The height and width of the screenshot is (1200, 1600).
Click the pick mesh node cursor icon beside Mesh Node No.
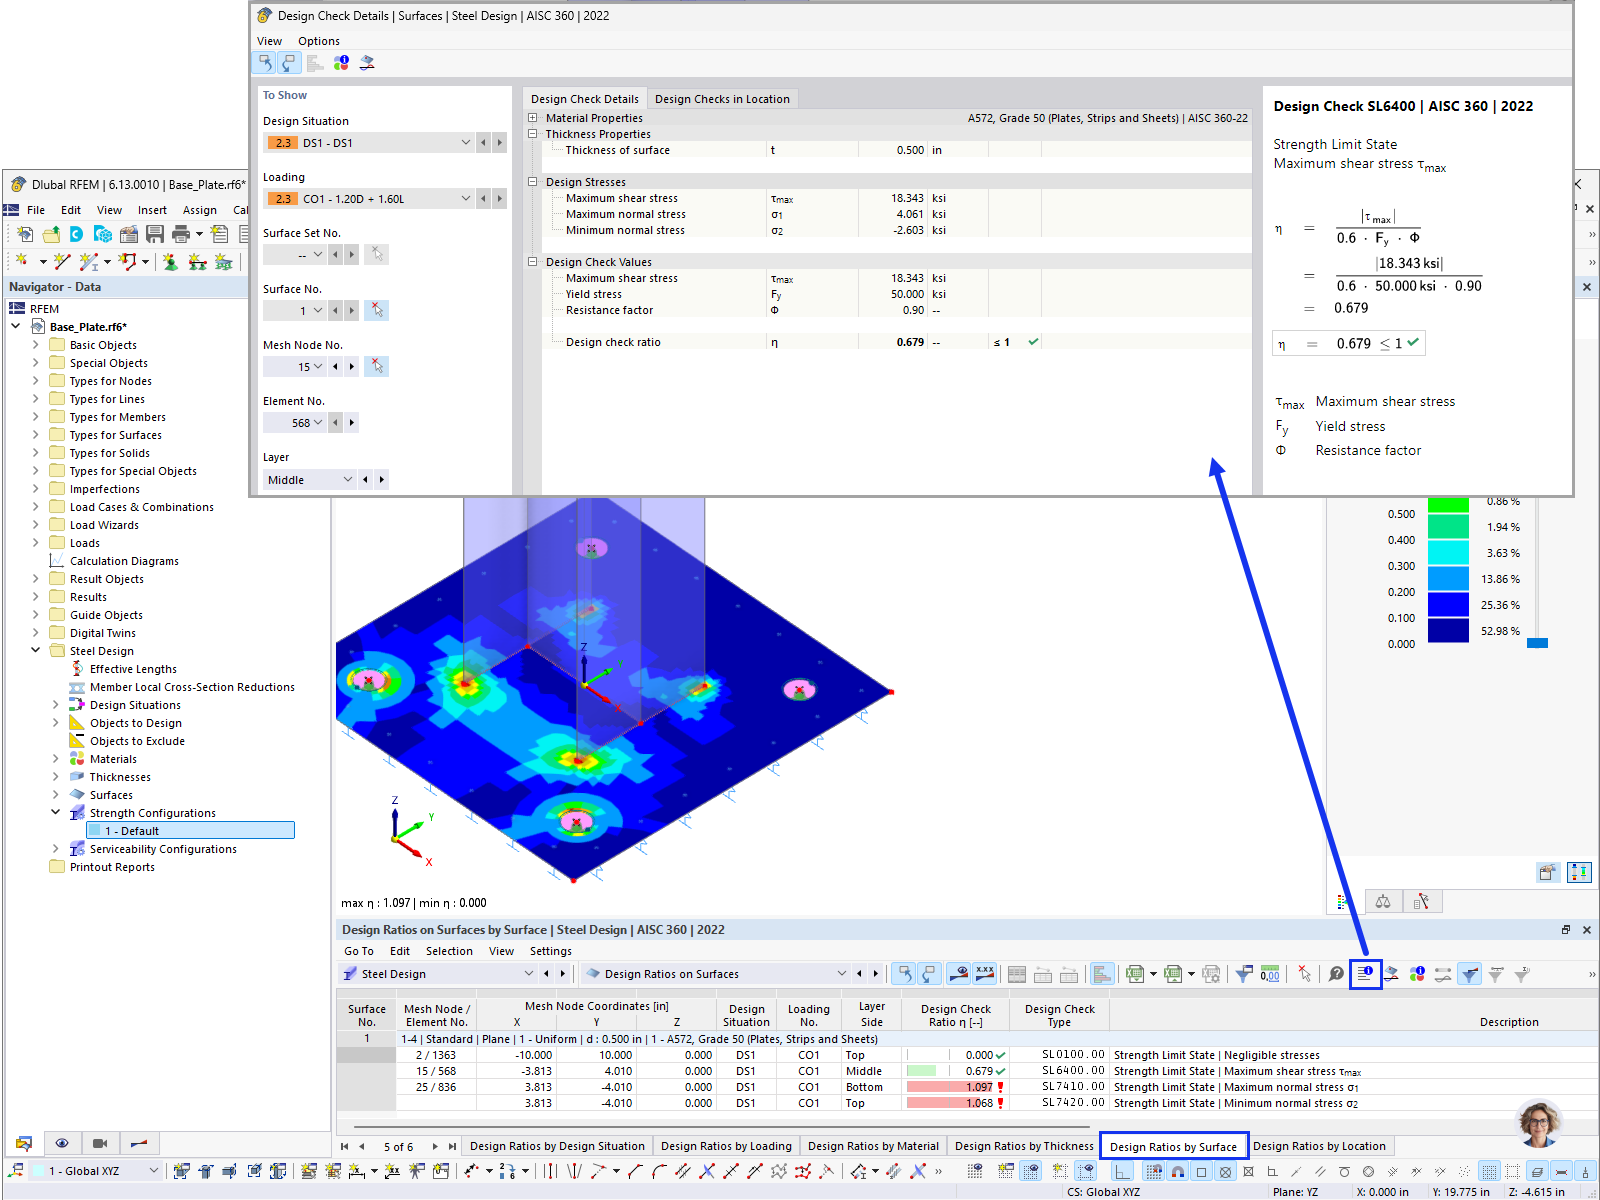(376, 367)
